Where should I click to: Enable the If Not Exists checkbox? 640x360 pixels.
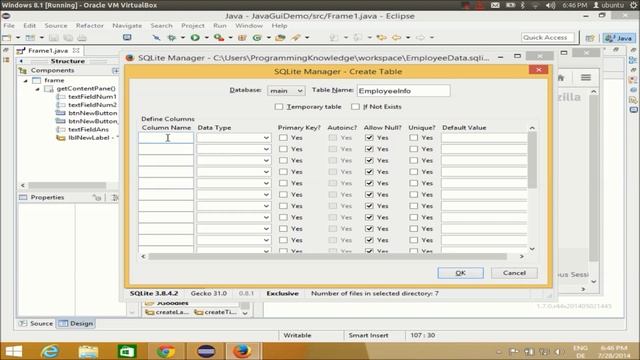356,107
